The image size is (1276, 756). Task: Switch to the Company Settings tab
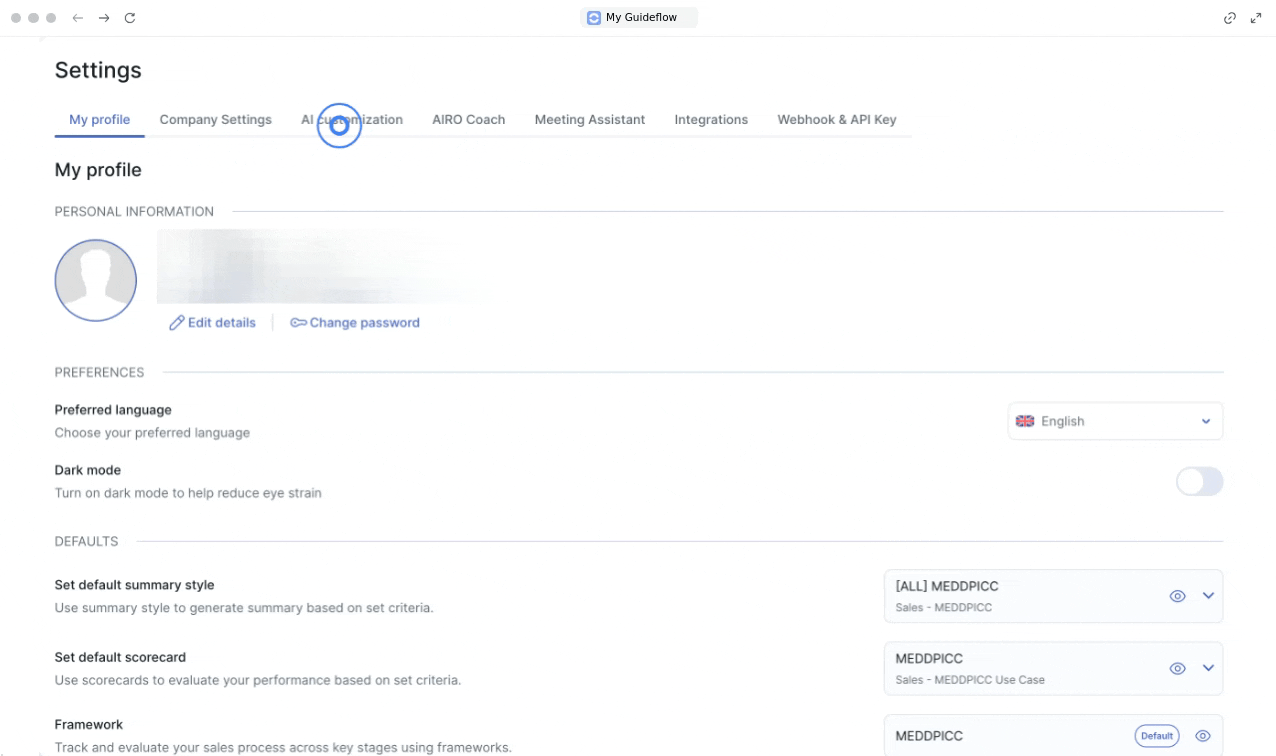click(x=215, y=119)
